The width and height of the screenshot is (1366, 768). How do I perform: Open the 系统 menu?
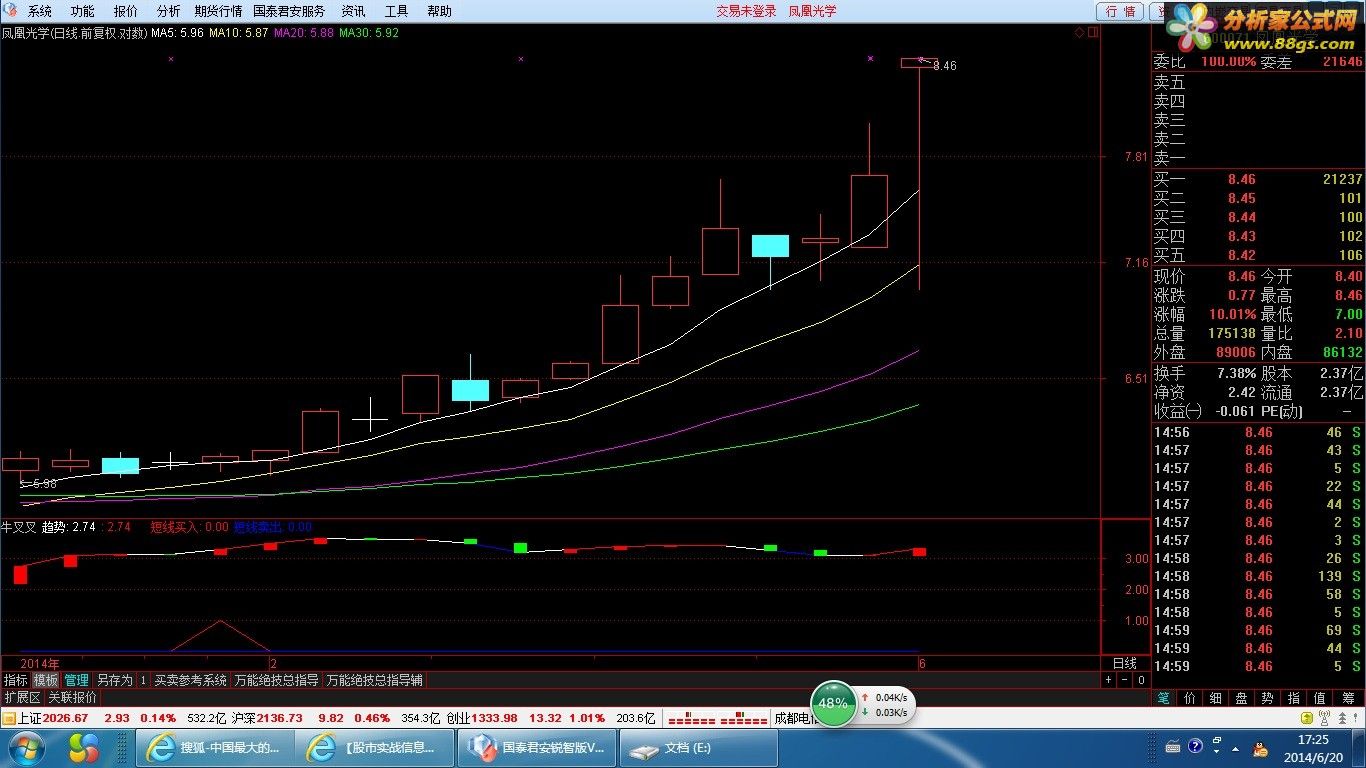coord(40,11)
